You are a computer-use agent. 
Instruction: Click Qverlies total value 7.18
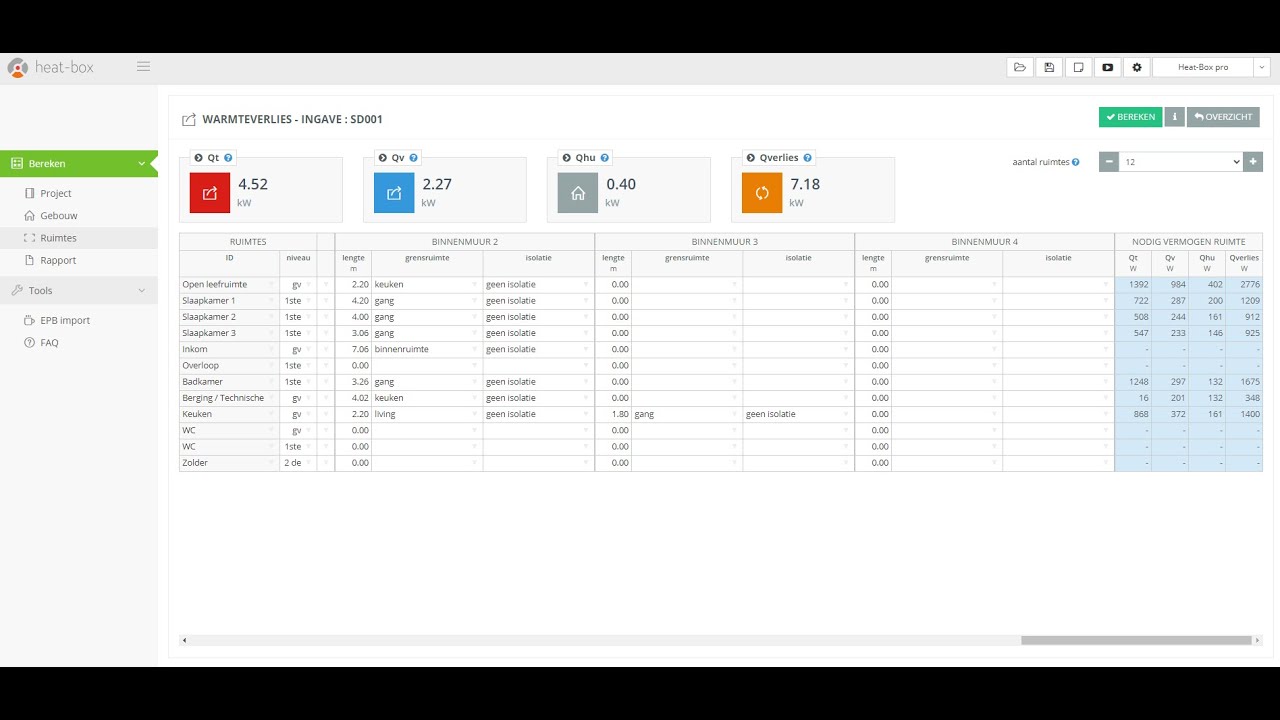tap(805, 184)
